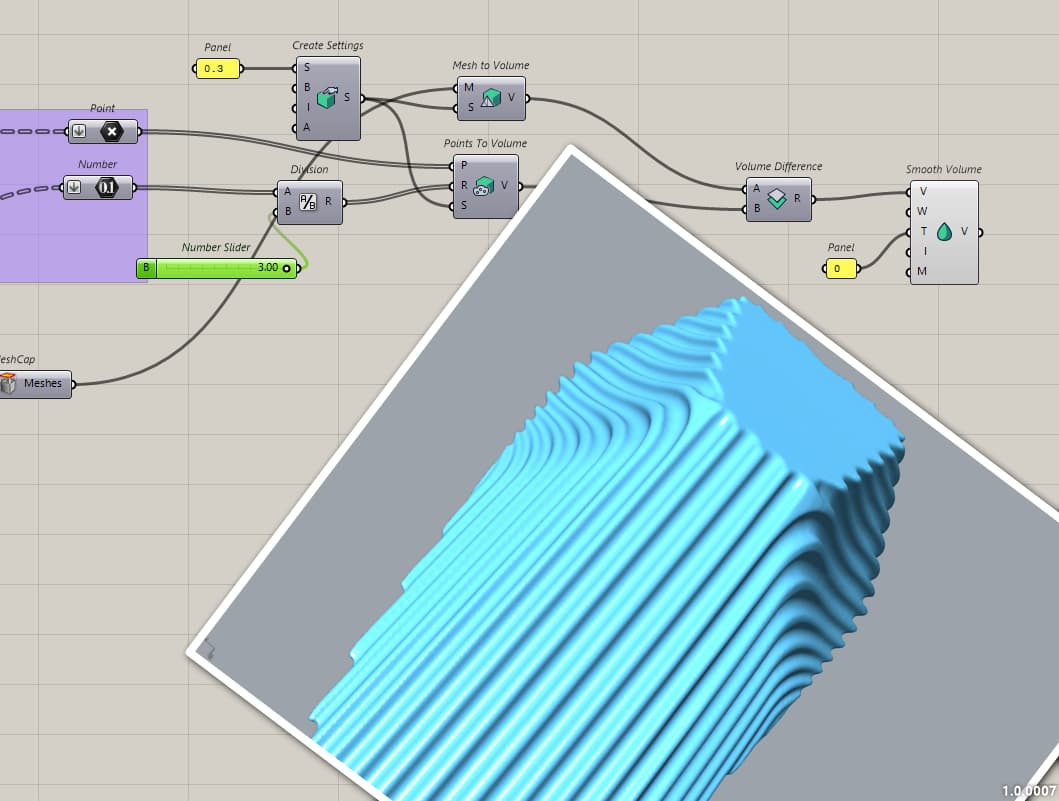The height and width of the screenshot is (801, 1059).
Task: Click input R on Points To Volume
Action: coord(464,185)
